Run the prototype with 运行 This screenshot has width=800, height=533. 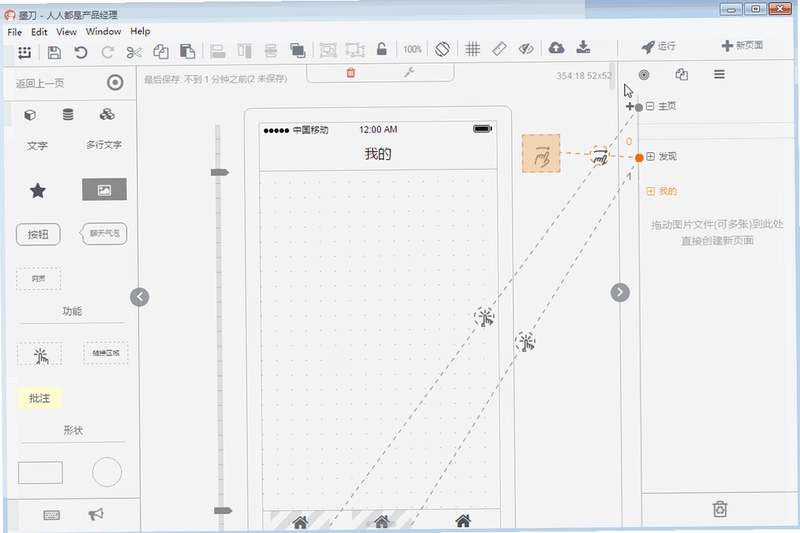coord(658,46)
